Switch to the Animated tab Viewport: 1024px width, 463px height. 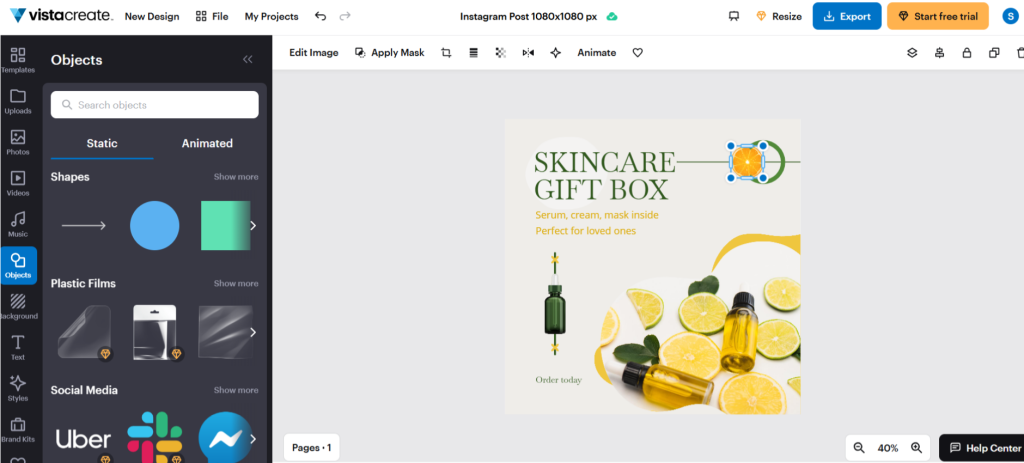tap(207, 144)
